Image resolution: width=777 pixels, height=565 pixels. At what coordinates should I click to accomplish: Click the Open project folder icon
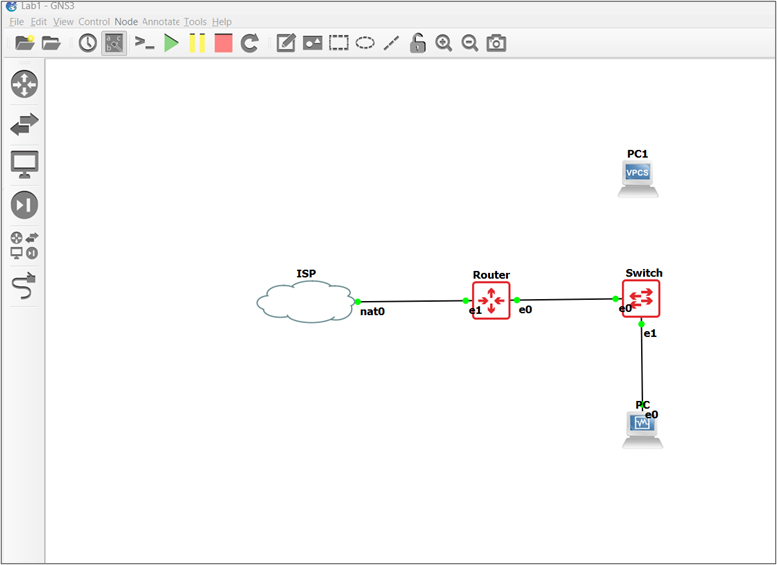point(51,43)
